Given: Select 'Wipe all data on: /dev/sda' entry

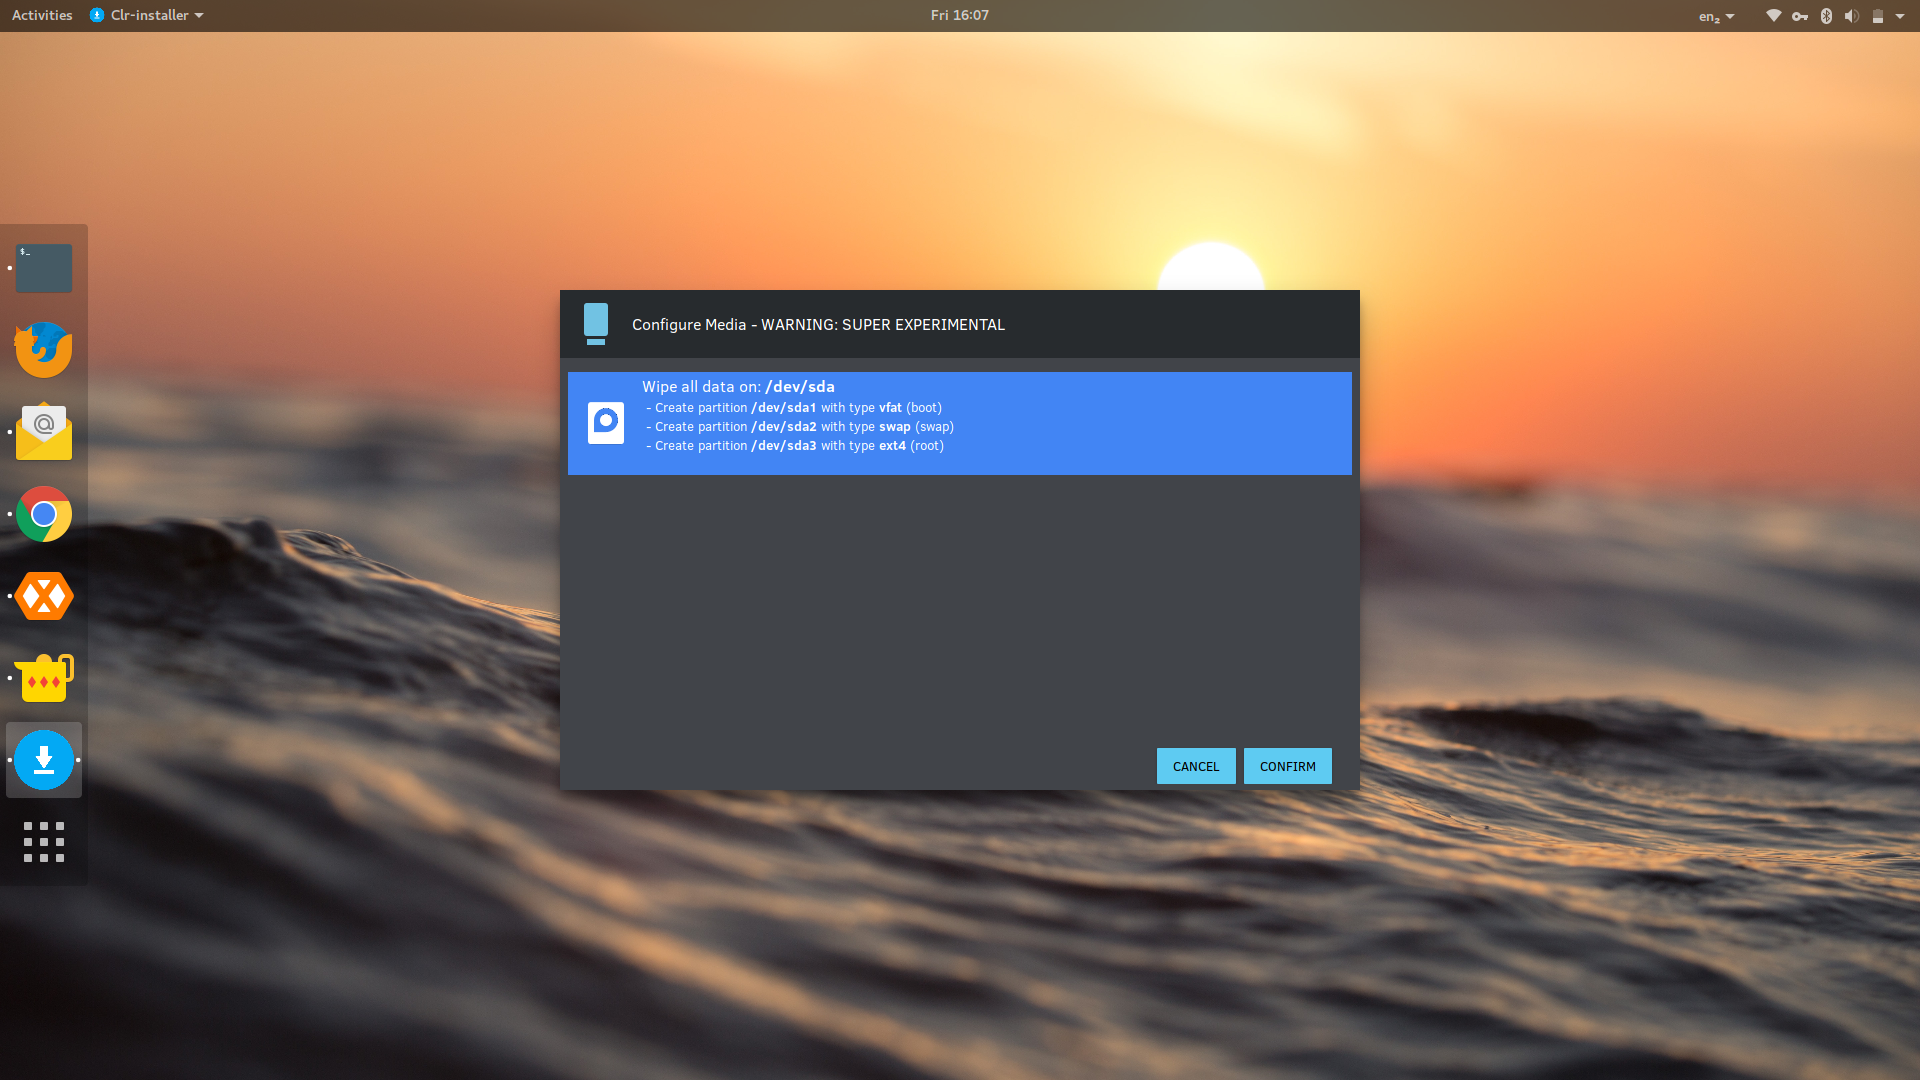Looking at the screenshot, I should (960, 423).
